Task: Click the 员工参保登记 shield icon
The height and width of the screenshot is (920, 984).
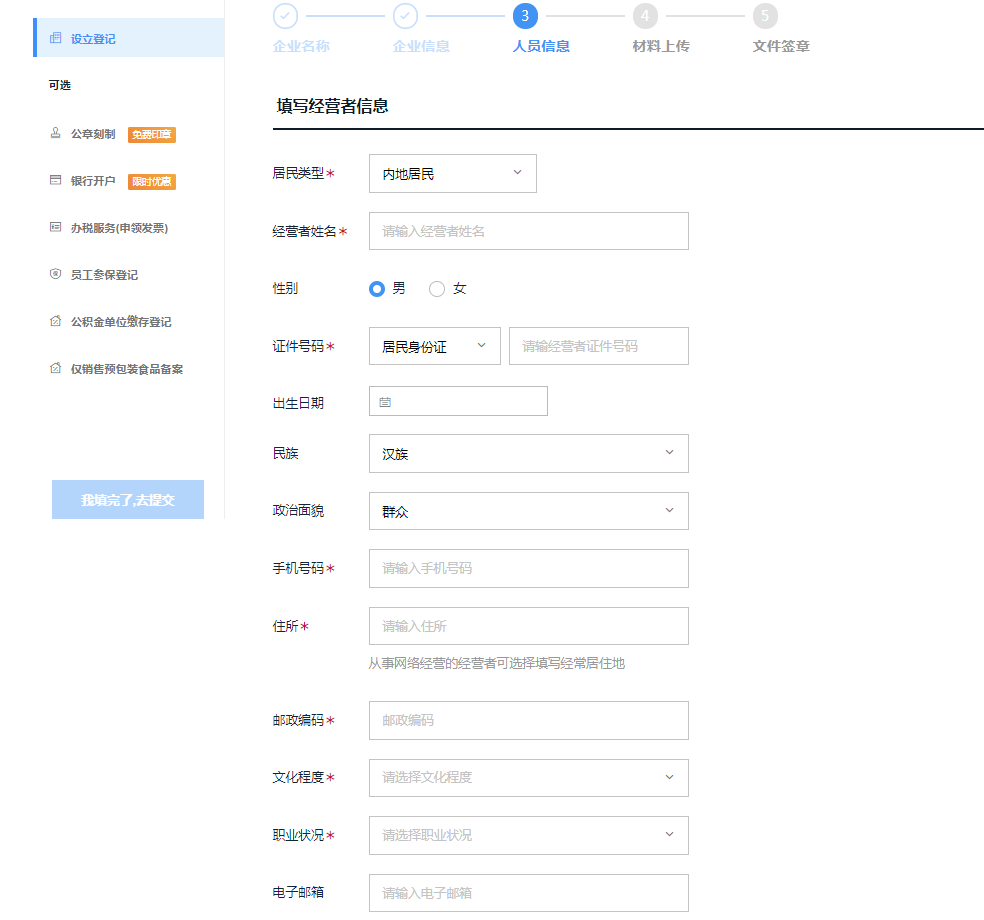Action: [x=55, y=274]
